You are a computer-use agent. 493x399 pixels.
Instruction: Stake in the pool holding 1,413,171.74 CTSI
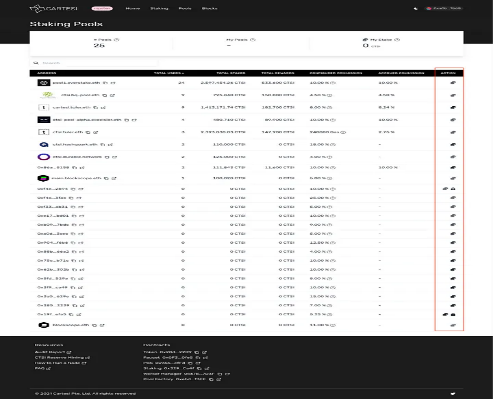click(453, 107)
